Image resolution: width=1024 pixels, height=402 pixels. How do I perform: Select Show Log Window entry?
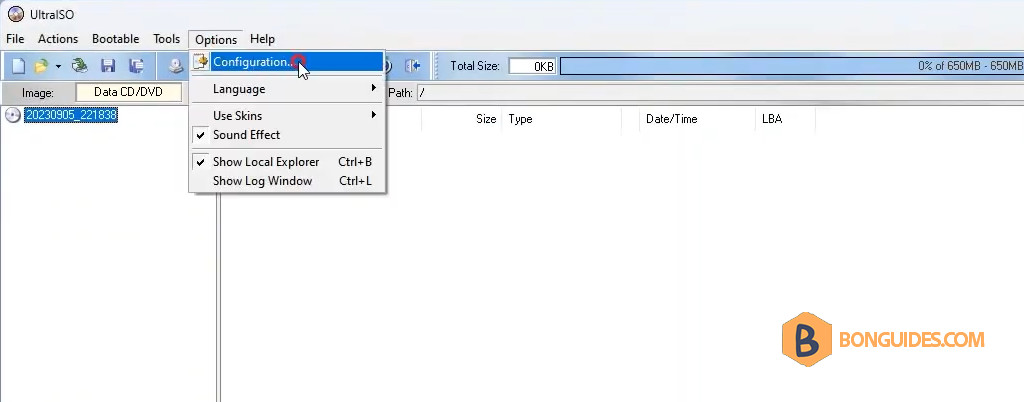pyautogui.click(x=287, y=181)
